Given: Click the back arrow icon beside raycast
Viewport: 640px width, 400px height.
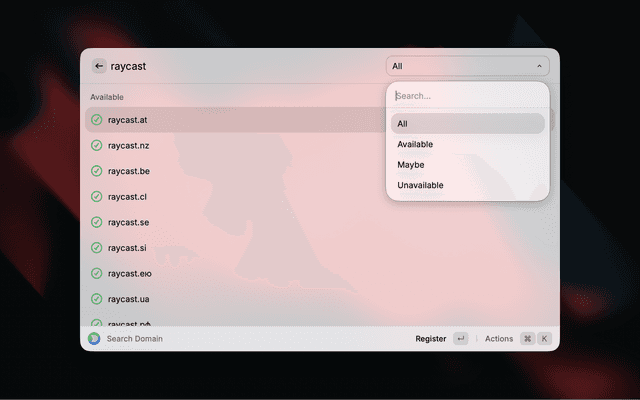Looking at the screenshot, I should click(x=99, y=66).
